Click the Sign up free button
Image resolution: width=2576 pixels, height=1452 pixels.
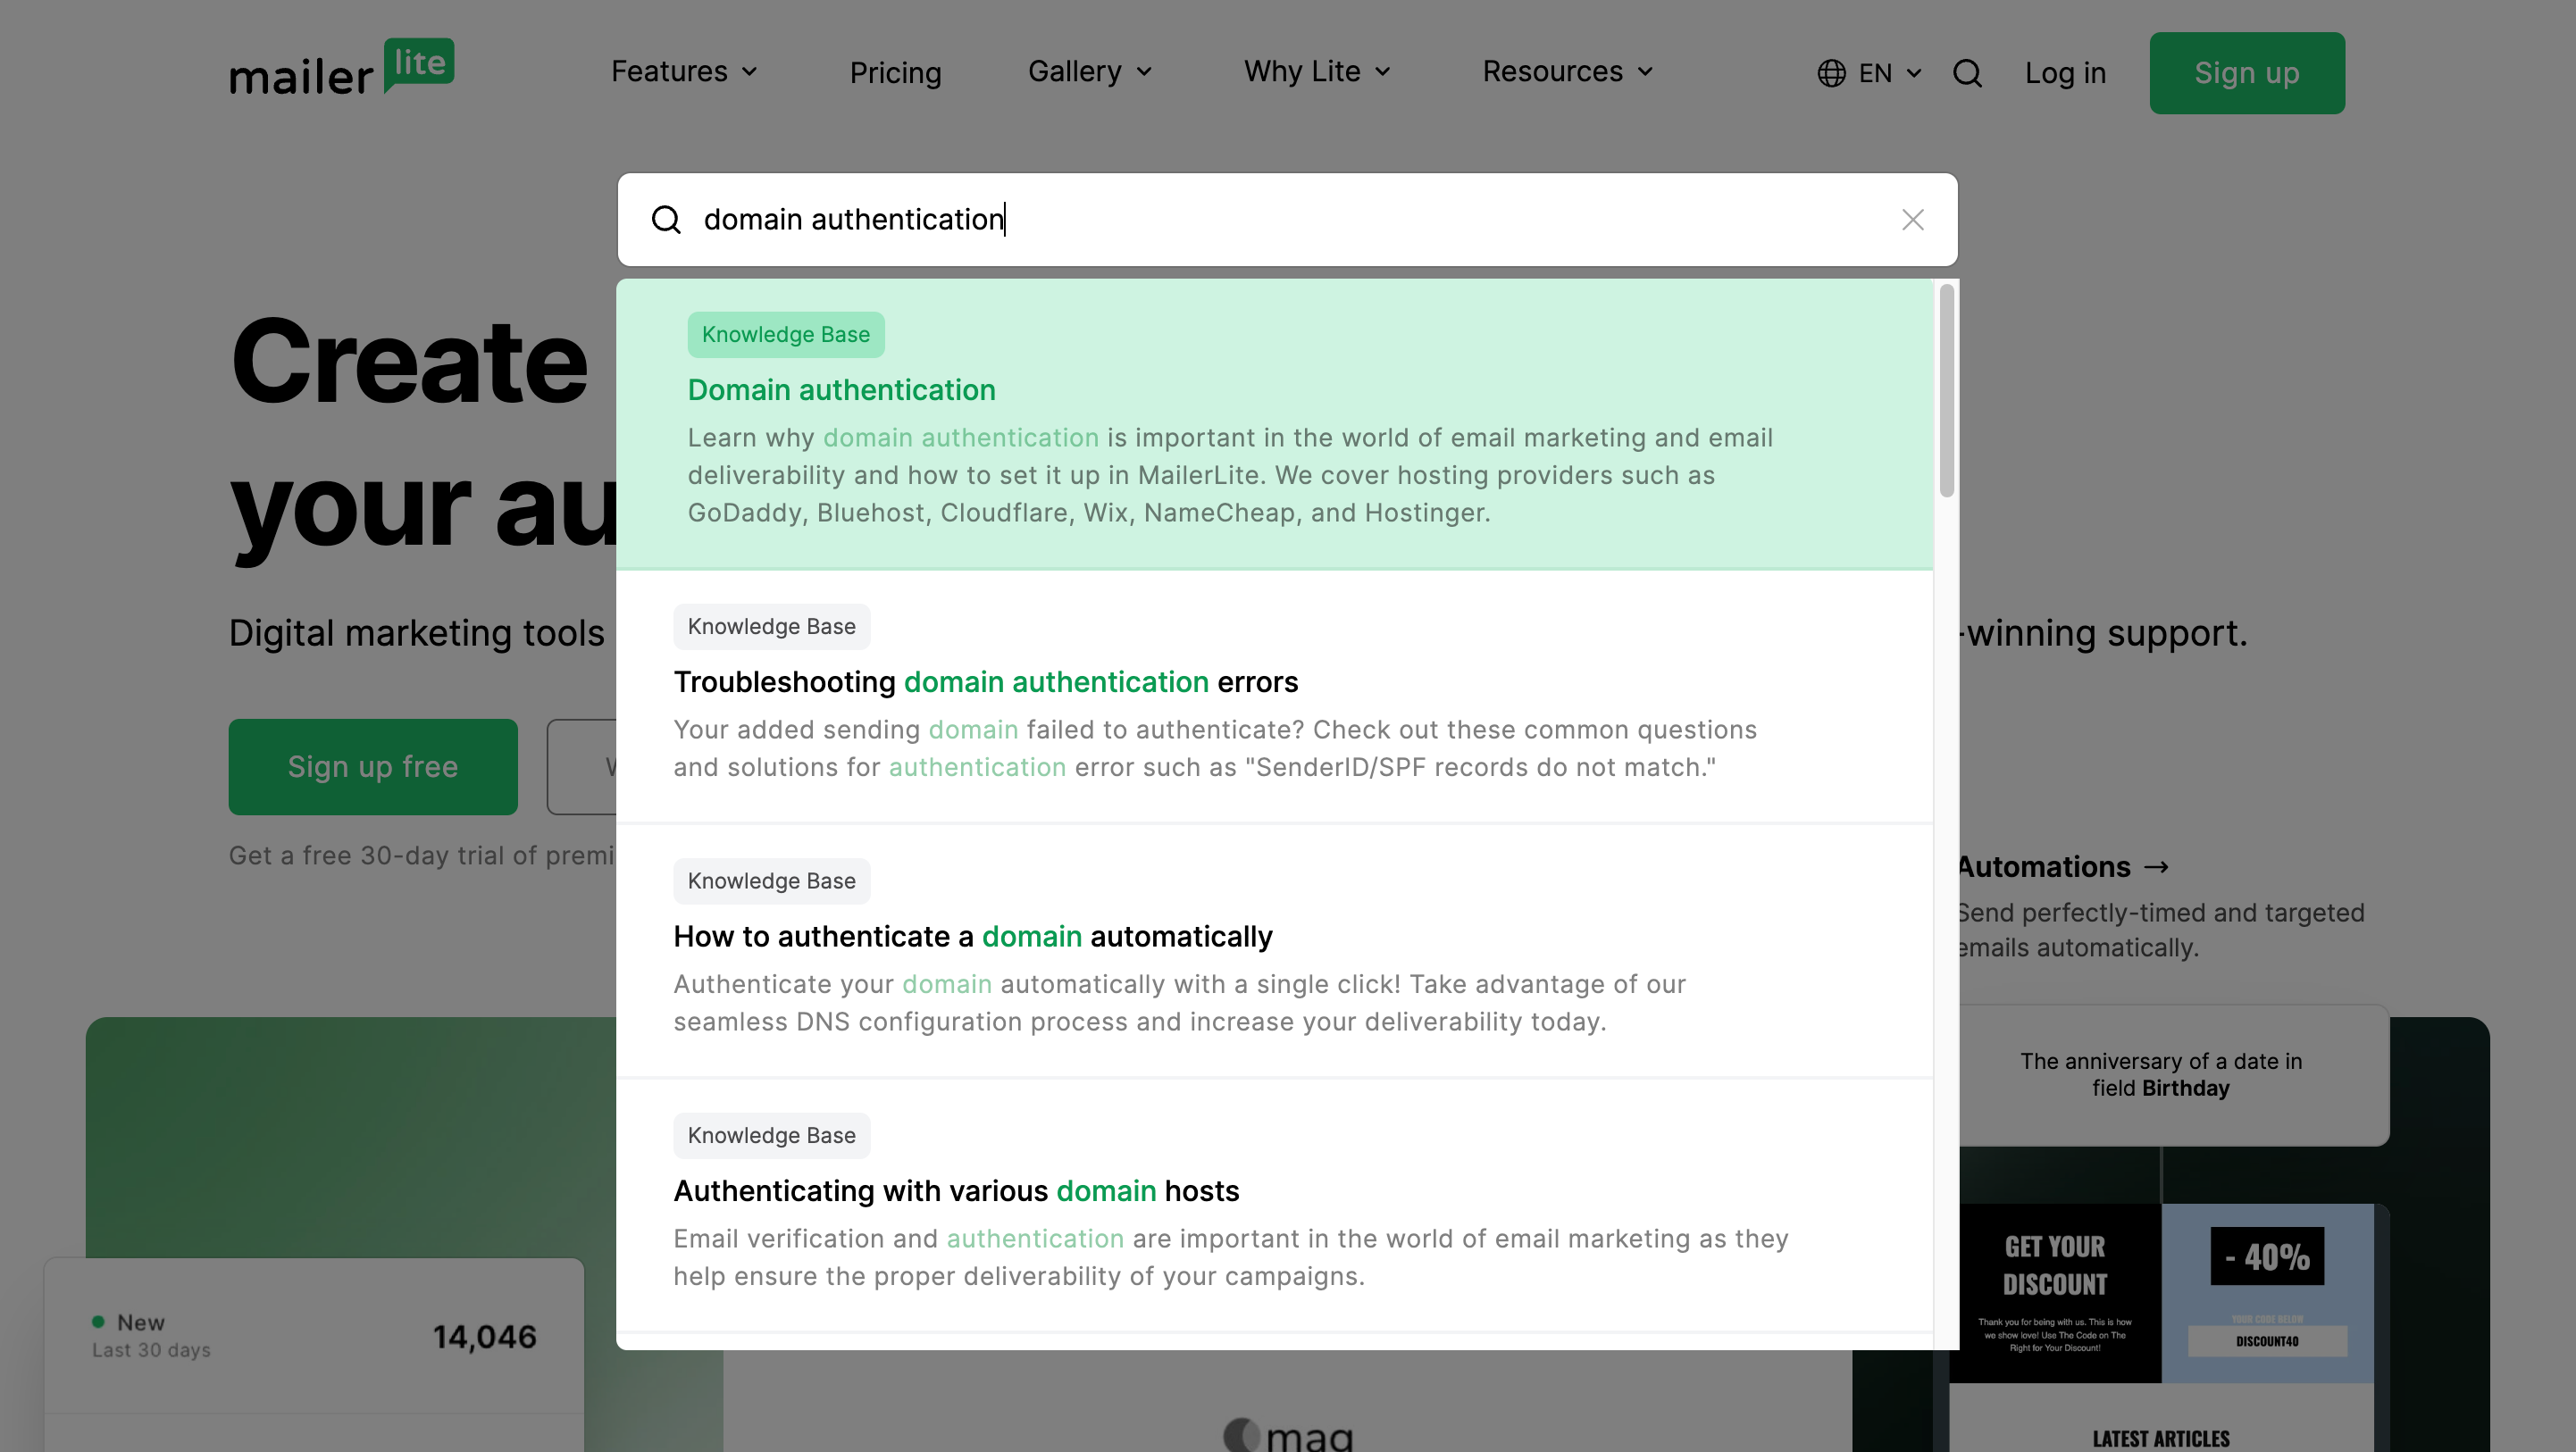pyautogui.click(x=373, y=767)
